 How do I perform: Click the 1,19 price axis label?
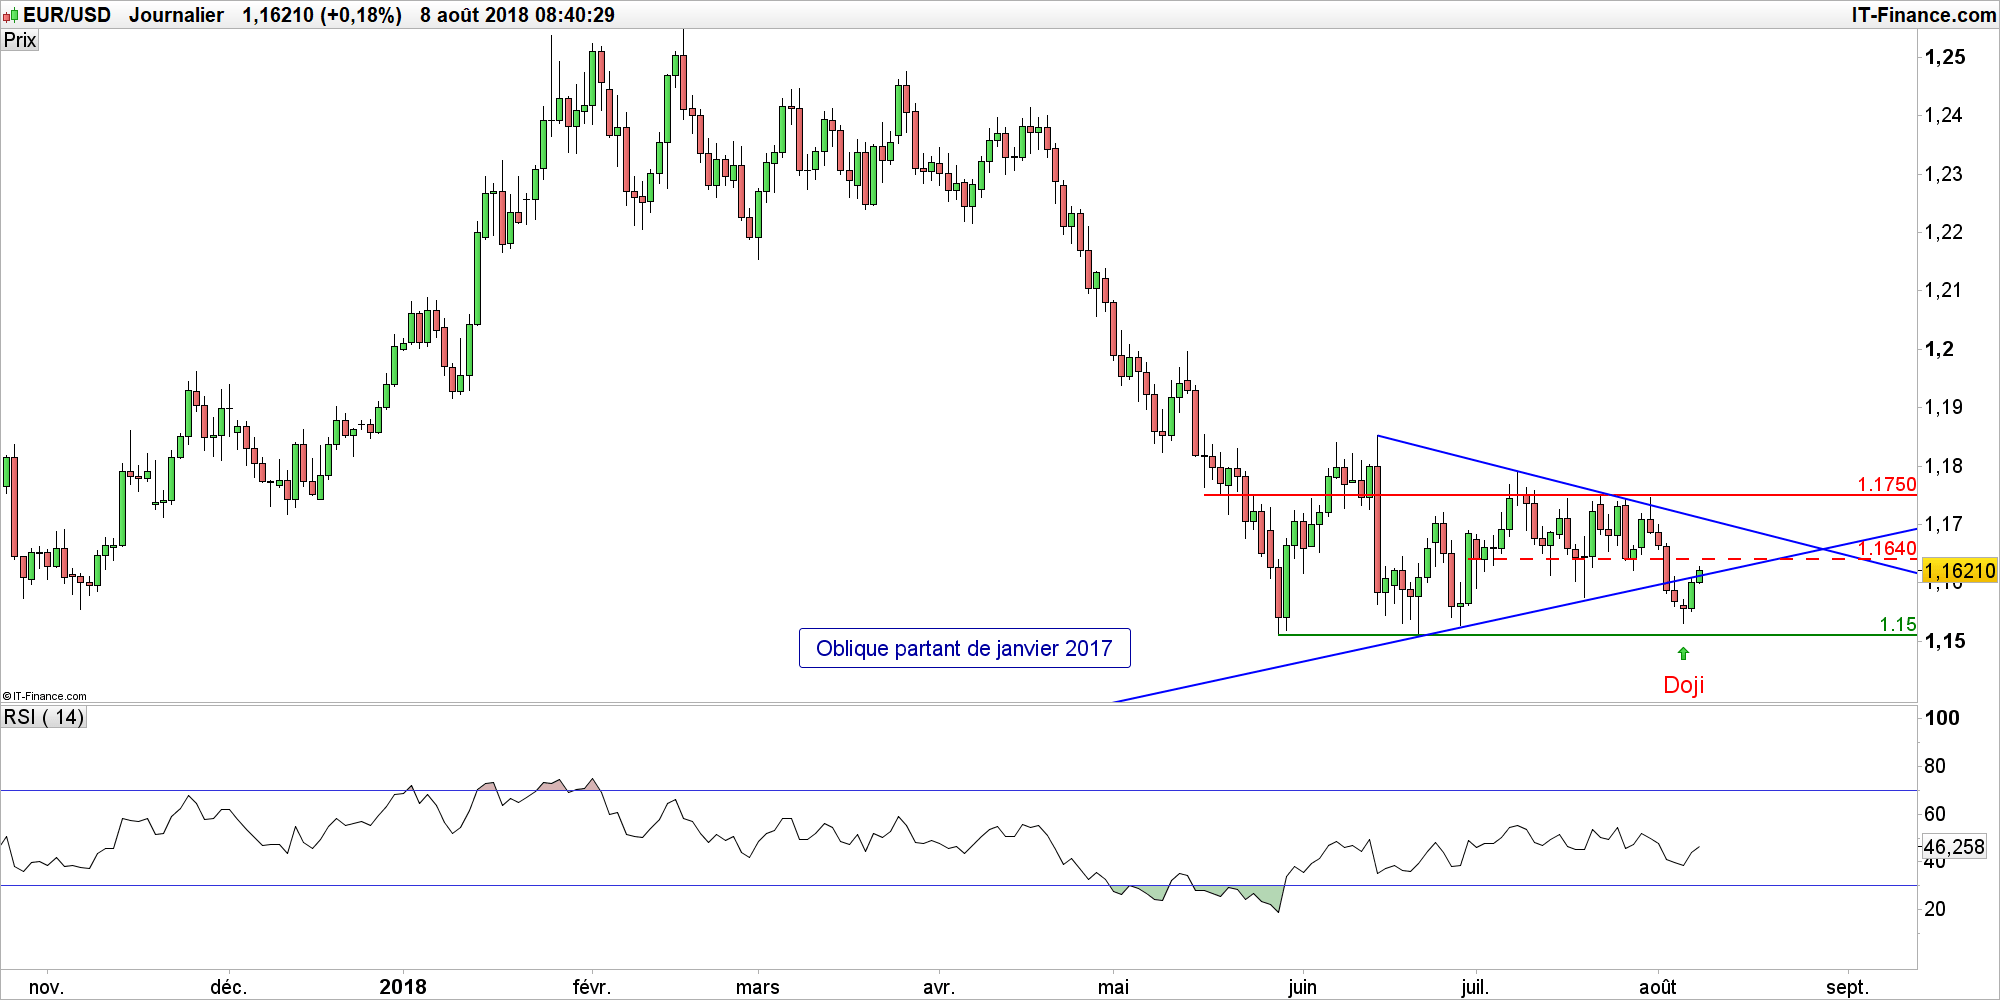[x=1944, y=407]
